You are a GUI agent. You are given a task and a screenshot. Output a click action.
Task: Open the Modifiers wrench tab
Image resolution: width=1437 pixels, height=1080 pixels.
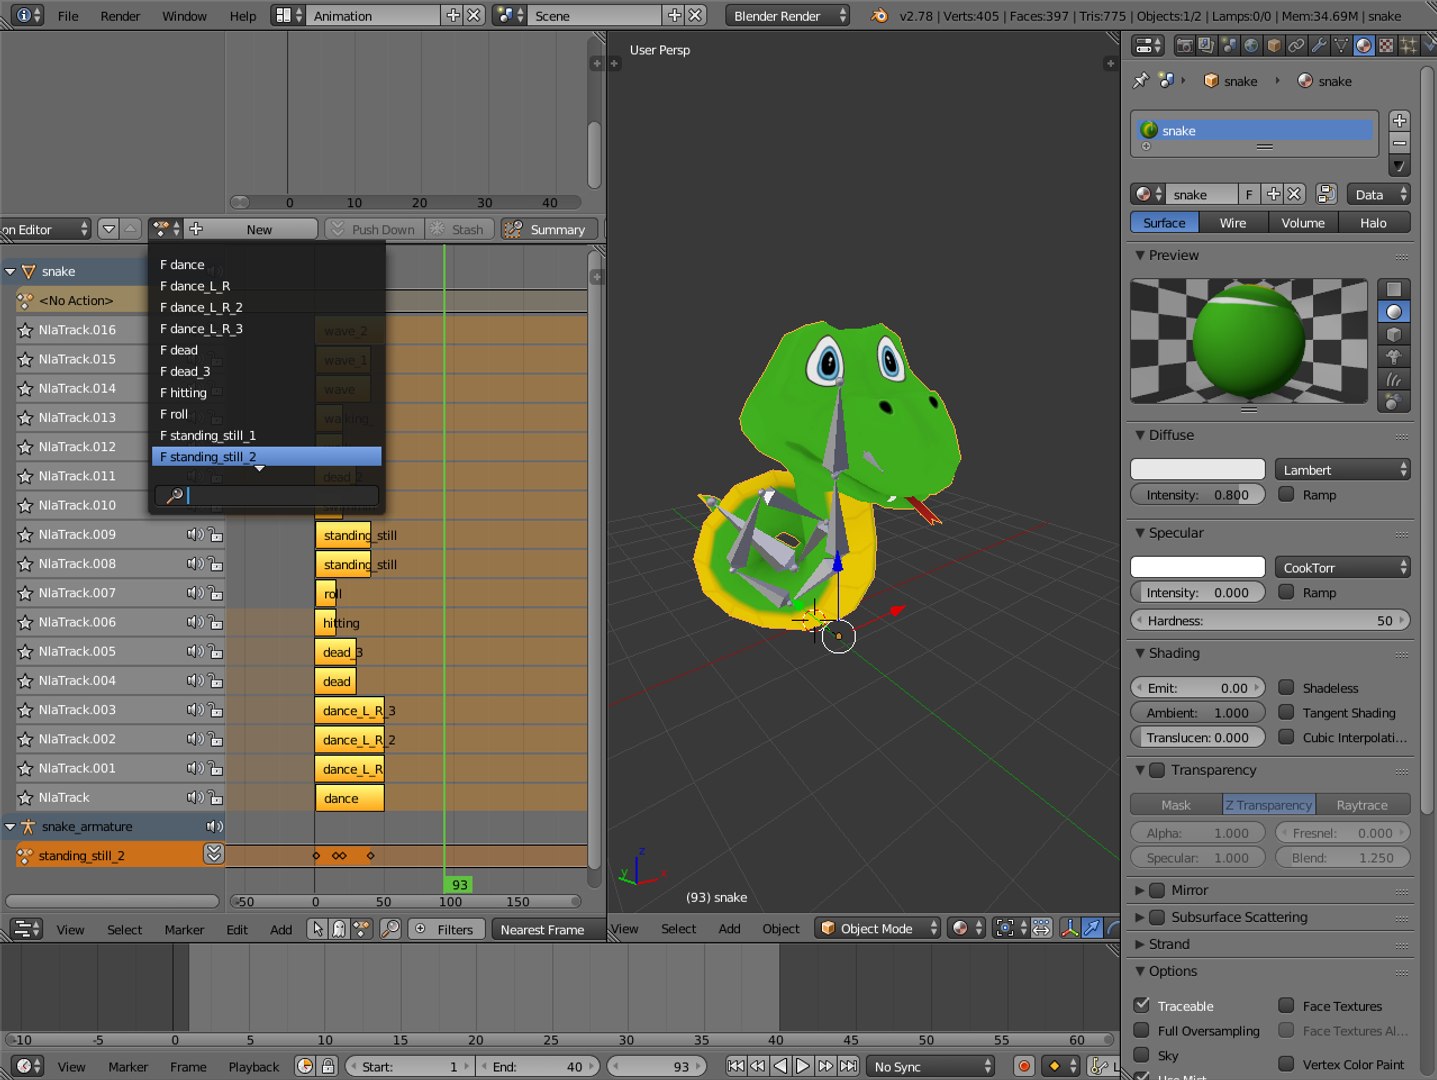tap(1319, 45)
